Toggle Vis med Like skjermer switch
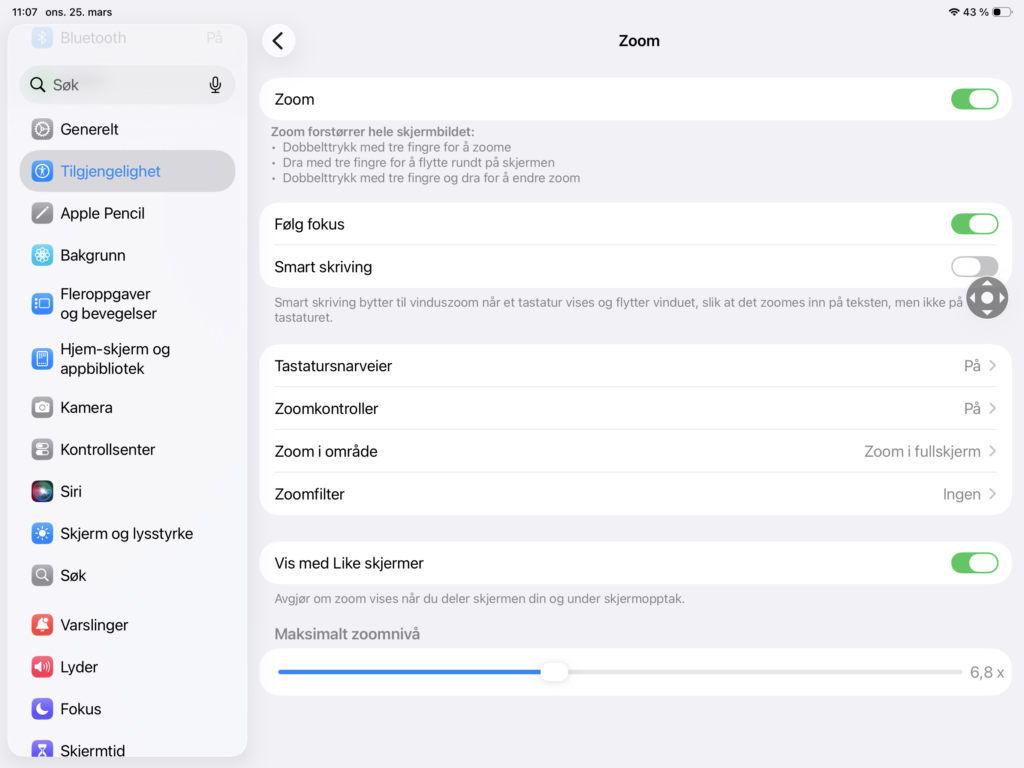This screenshot has height=768, width=1024. 974,563
